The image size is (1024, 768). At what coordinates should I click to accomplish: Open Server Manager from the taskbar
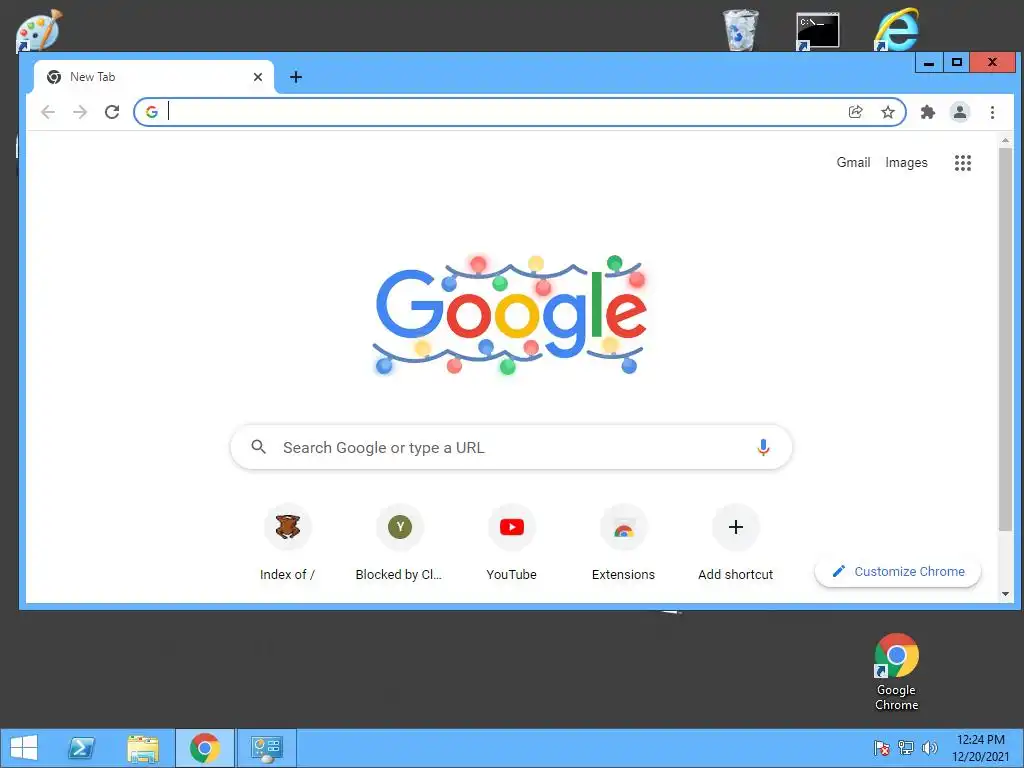point(266,748)
